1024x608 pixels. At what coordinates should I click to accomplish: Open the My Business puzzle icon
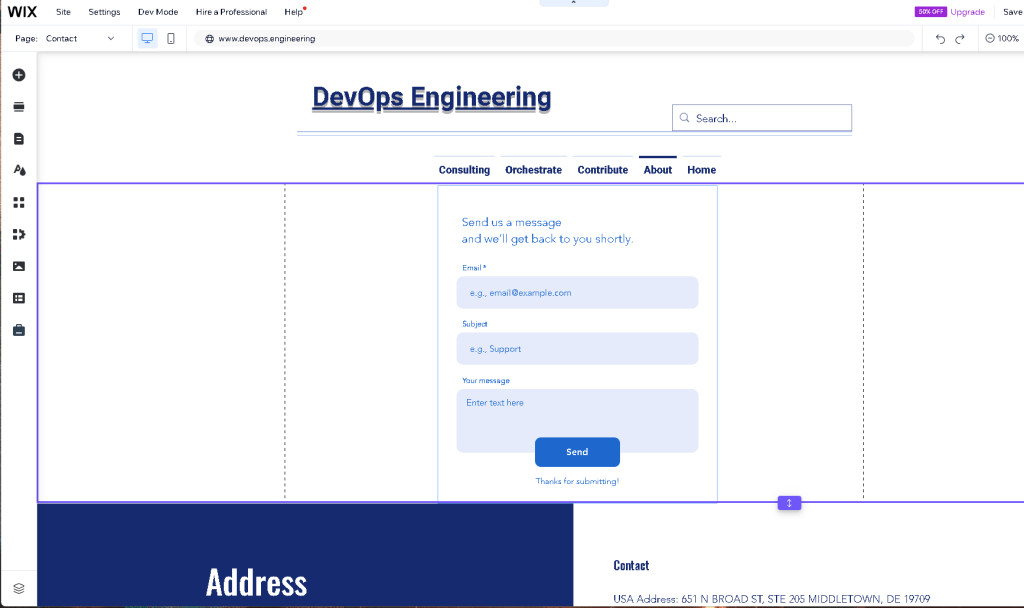point(19,234)
